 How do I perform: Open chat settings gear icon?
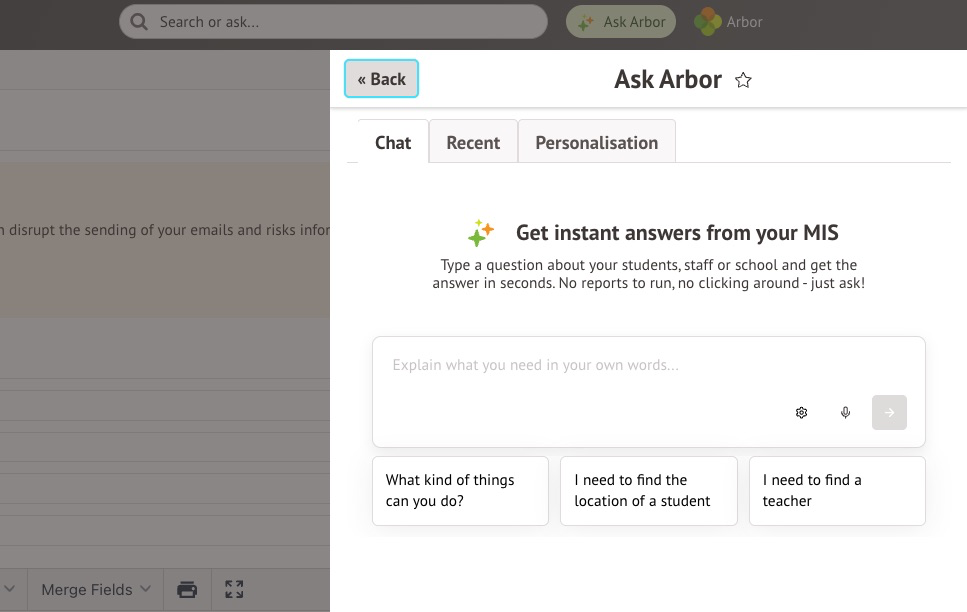(801, 413)
